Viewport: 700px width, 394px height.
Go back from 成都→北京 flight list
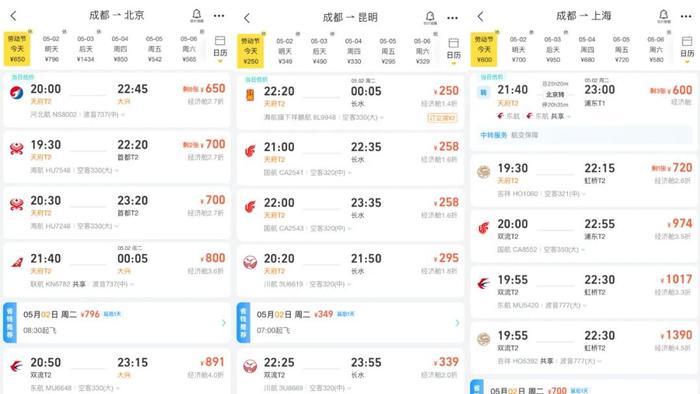pyautogui.click(x=13, y=16)
